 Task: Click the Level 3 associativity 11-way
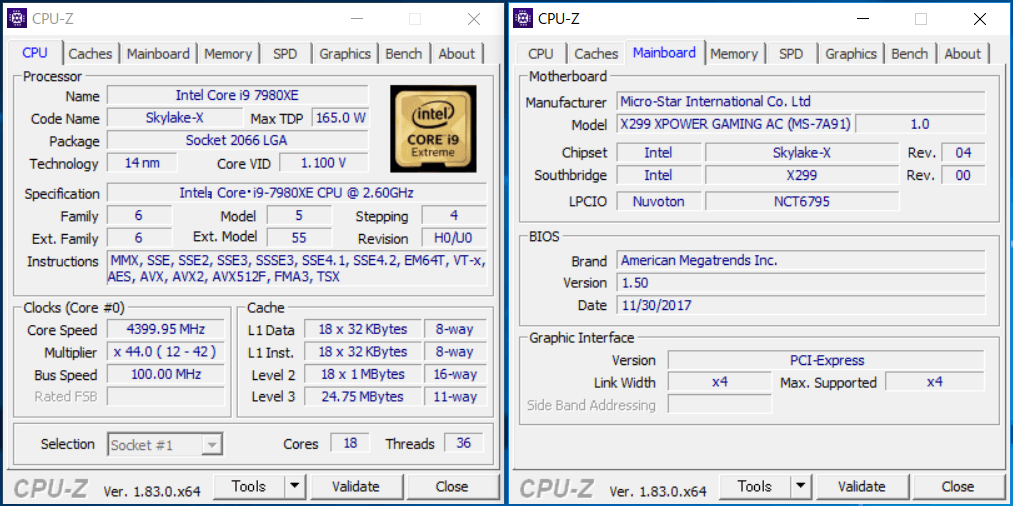454,396
